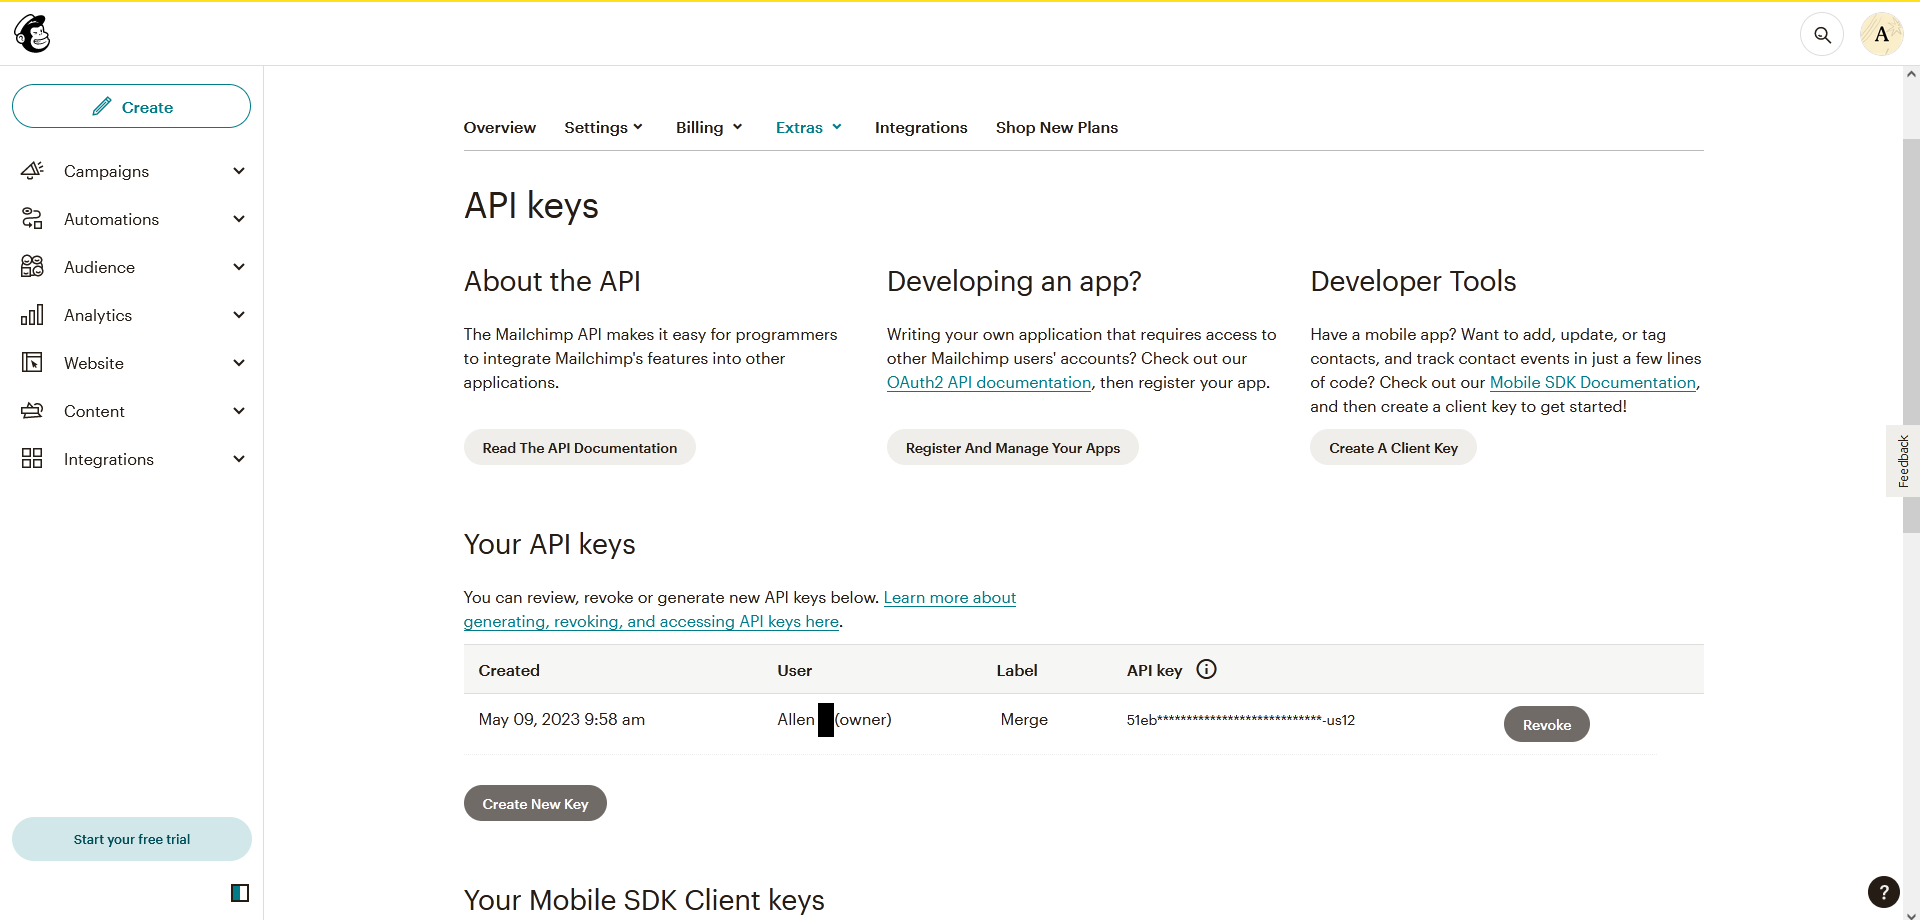Open the account avatar 'A' menu
Image resolution: width=1920 pixels, height=920 pixels.
1881,35
